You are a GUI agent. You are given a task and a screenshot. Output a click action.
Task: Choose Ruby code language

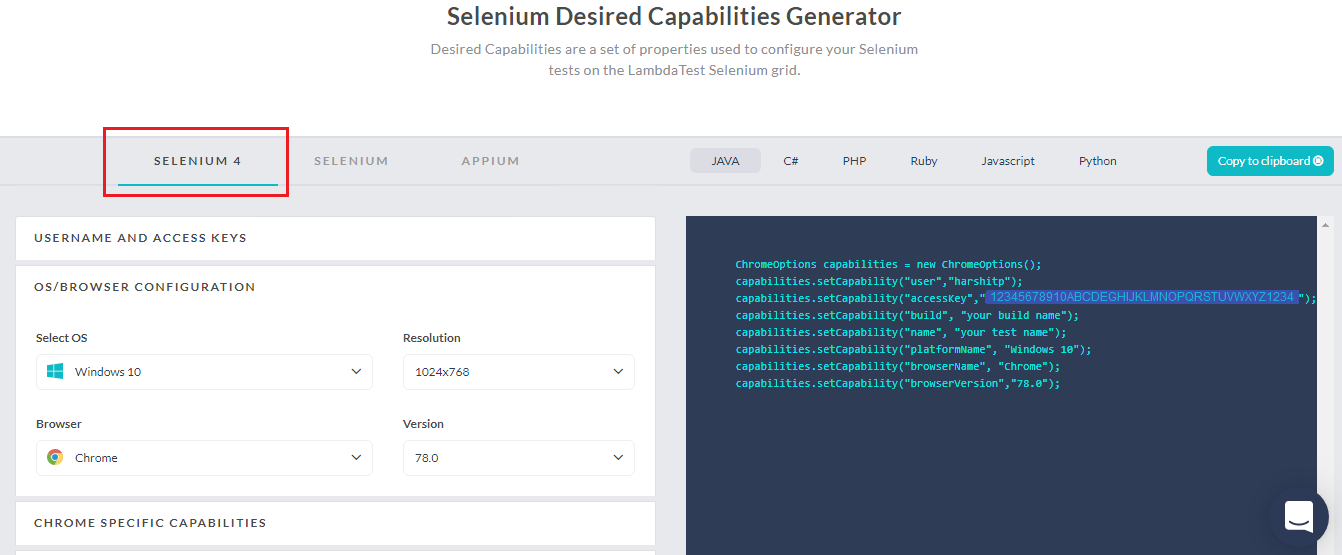pos(923,161)
